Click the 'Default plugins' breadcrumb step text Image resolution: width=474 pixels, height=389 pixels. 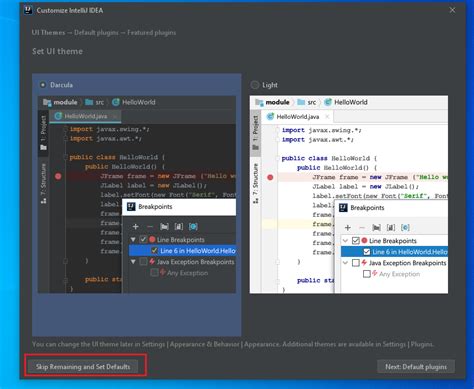click(96, 33)
